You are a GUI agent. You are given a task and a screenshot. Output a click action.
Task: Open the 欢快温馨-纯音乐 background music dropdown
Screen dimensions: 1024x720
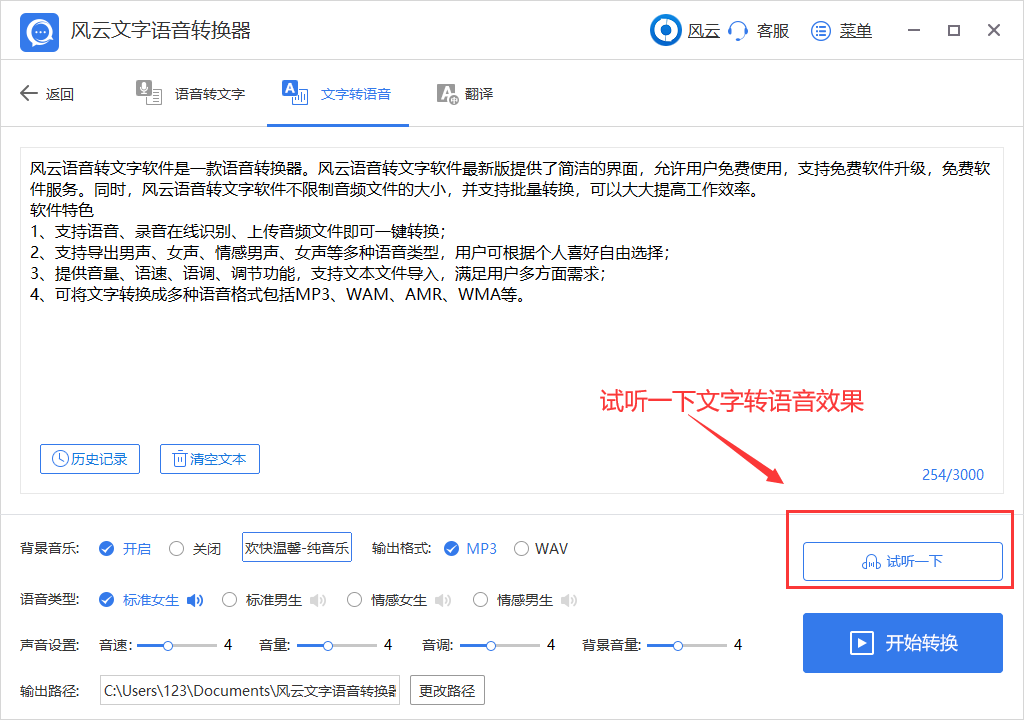click(x=297, y=548)
